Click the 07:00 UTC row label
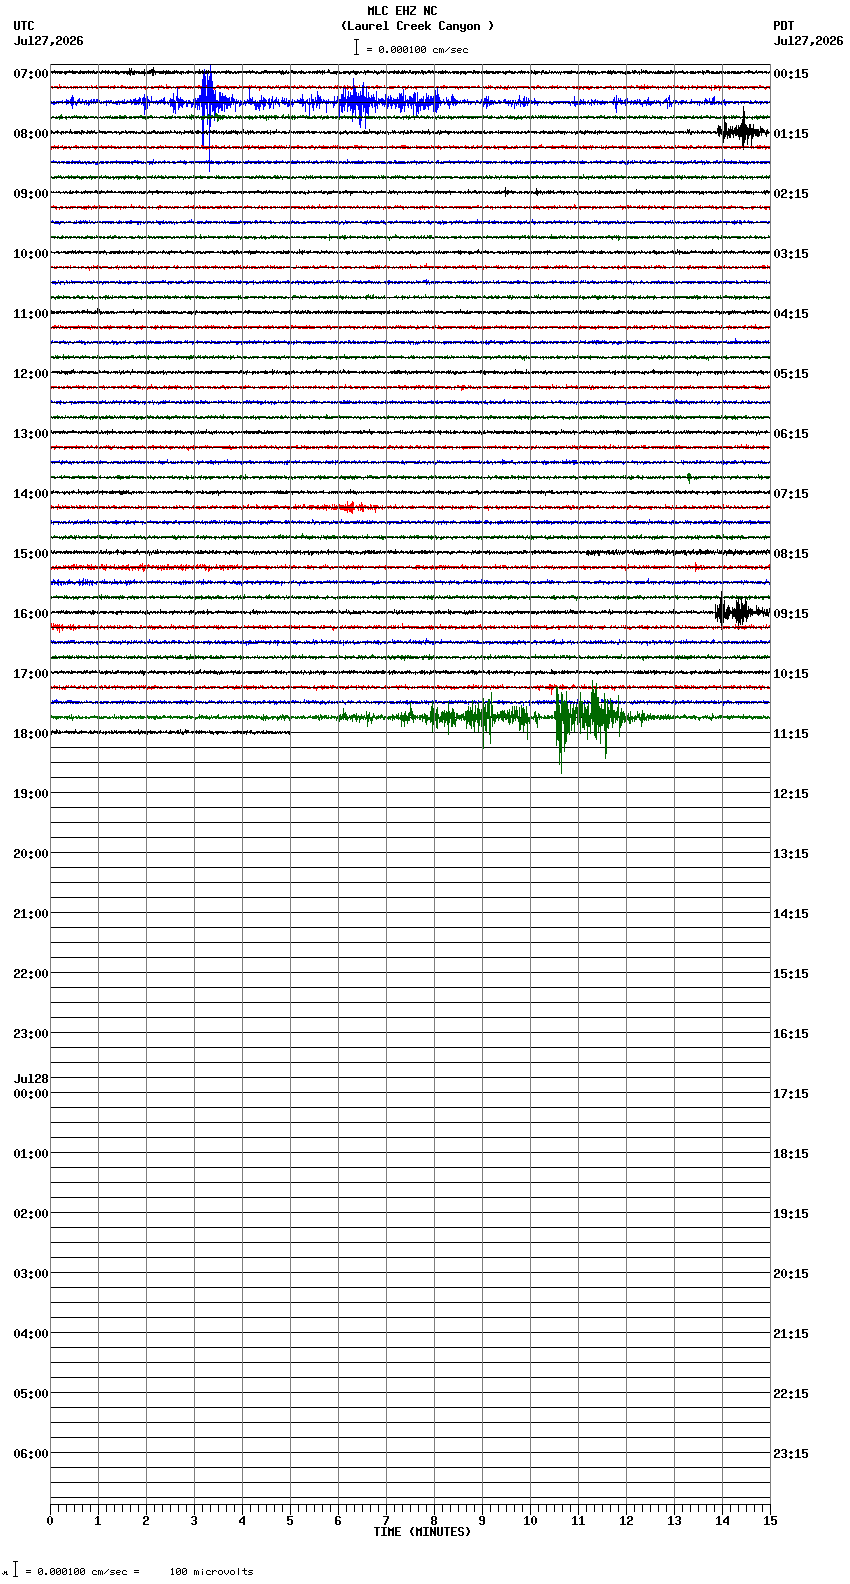The image size is (850, 1584). [31, 74]
